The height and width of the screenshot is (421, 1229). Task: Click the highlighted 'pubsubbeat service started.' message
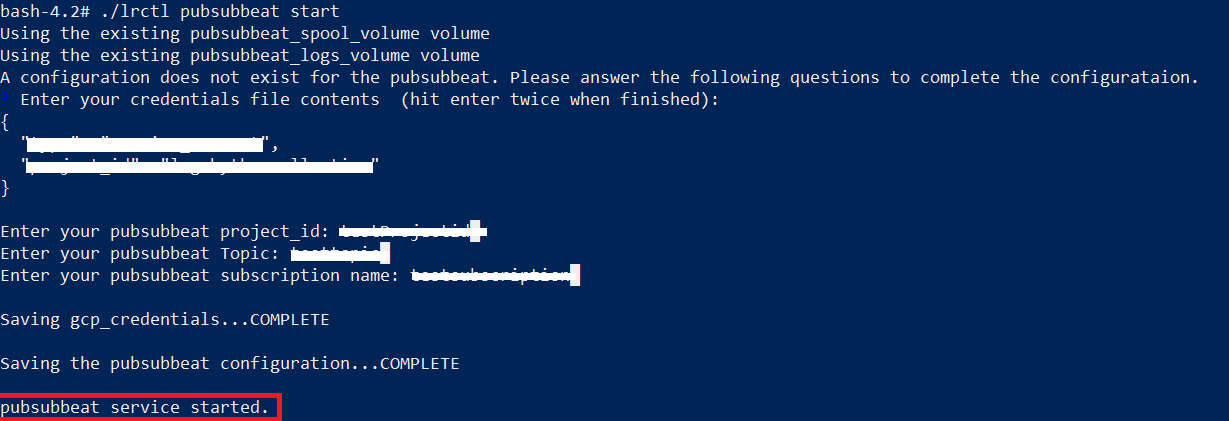point(135,408)
